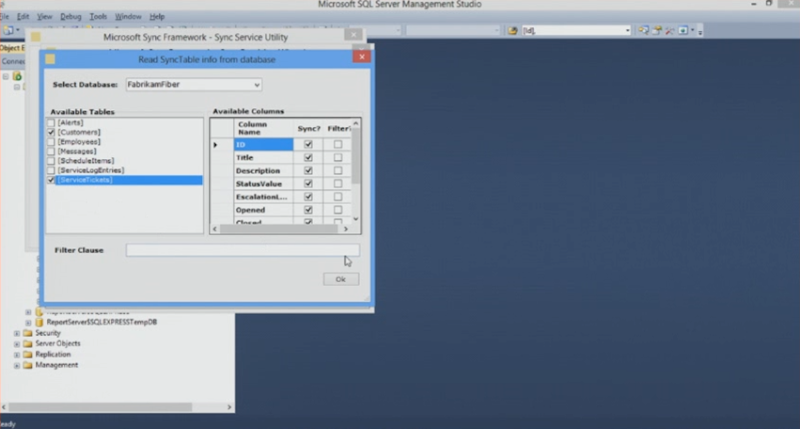The height and width of the screenshot is (429, 800).
Task: Check the [Employees] table checkbox
Action: [51, 142]
